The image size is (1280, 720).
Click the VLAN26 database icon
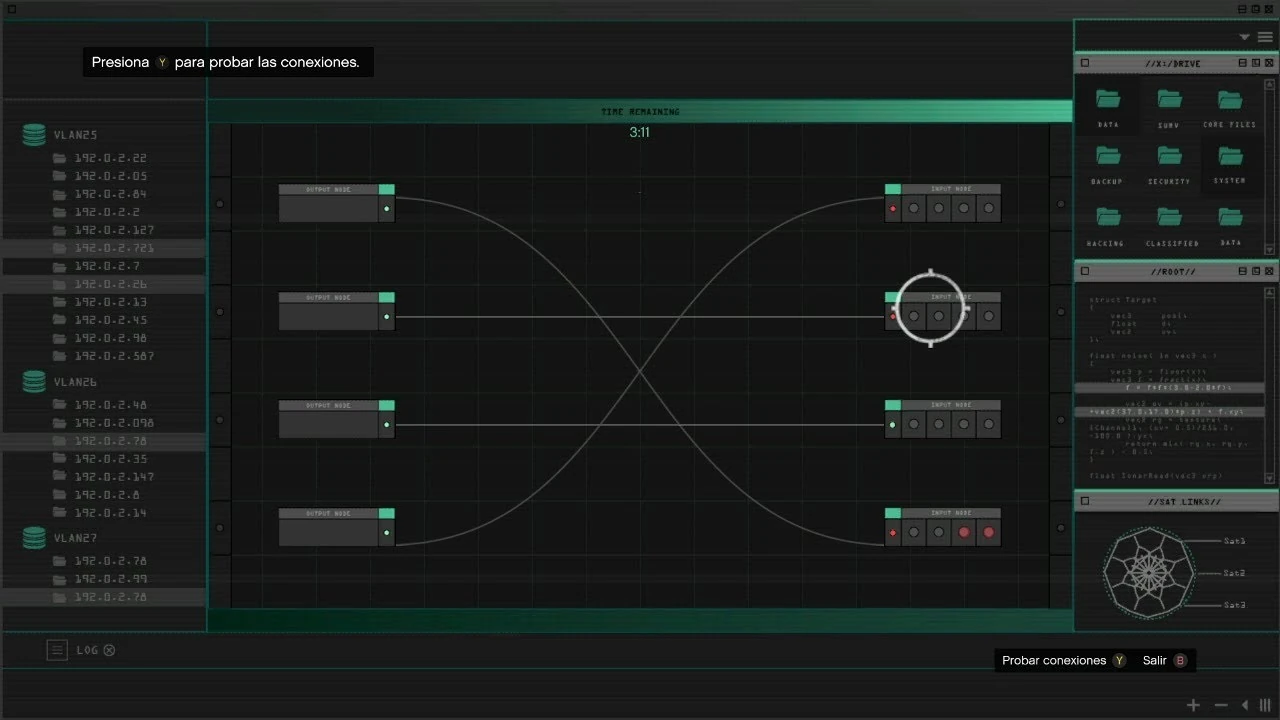(34, 382)
